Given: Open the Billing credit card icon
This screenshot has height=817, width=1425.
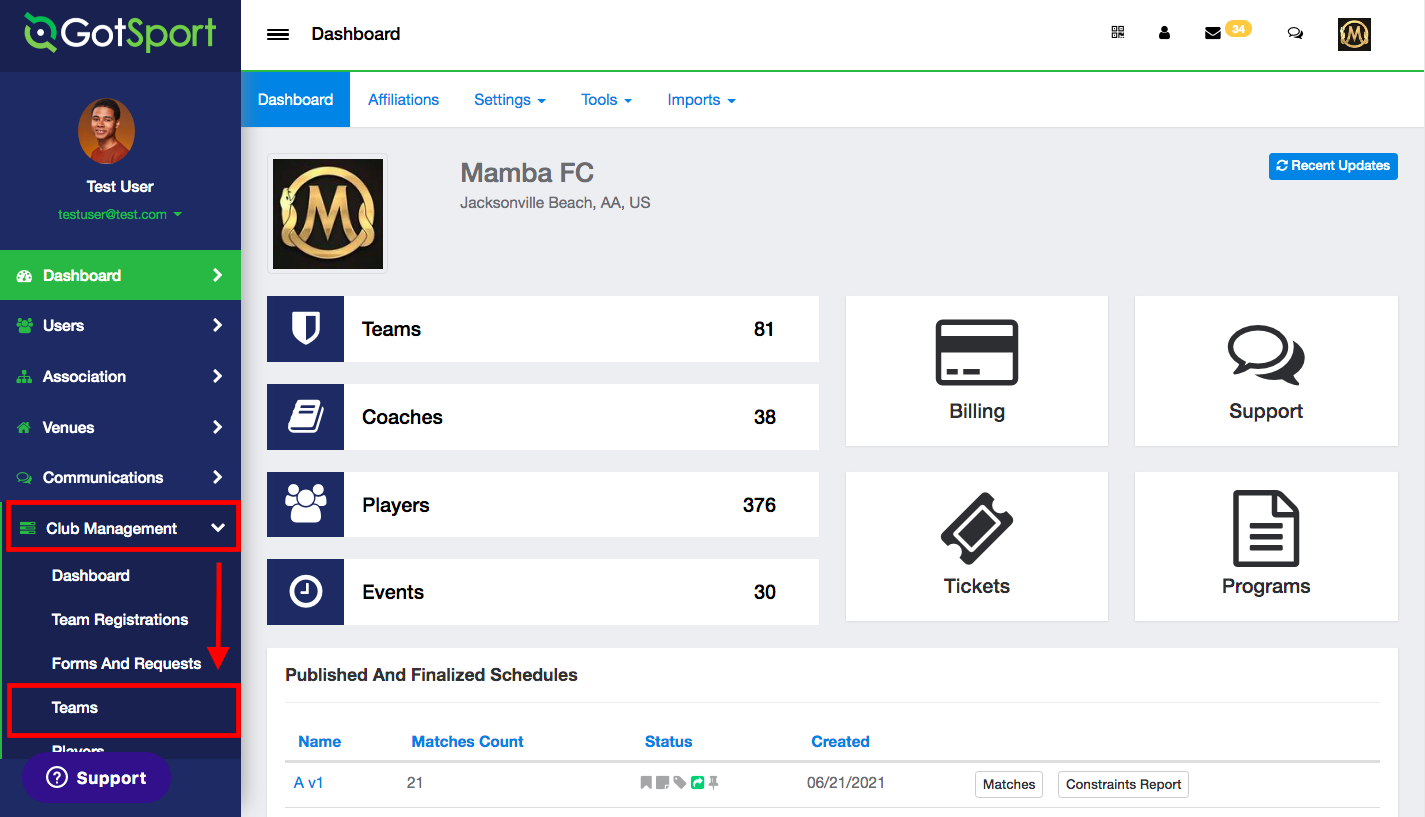Looking at the screenshot, I should click(977, 352).
